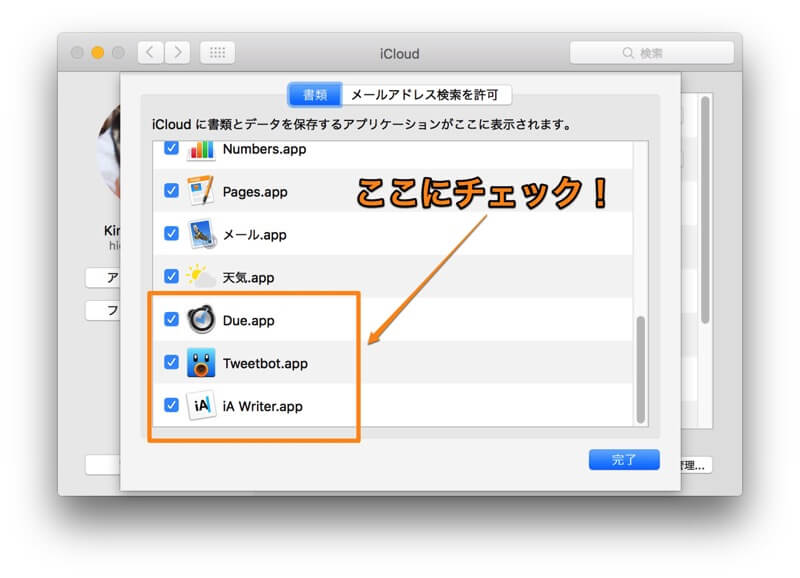
Task: Click the magnifier icon in the search field
Action: [628, 53]
